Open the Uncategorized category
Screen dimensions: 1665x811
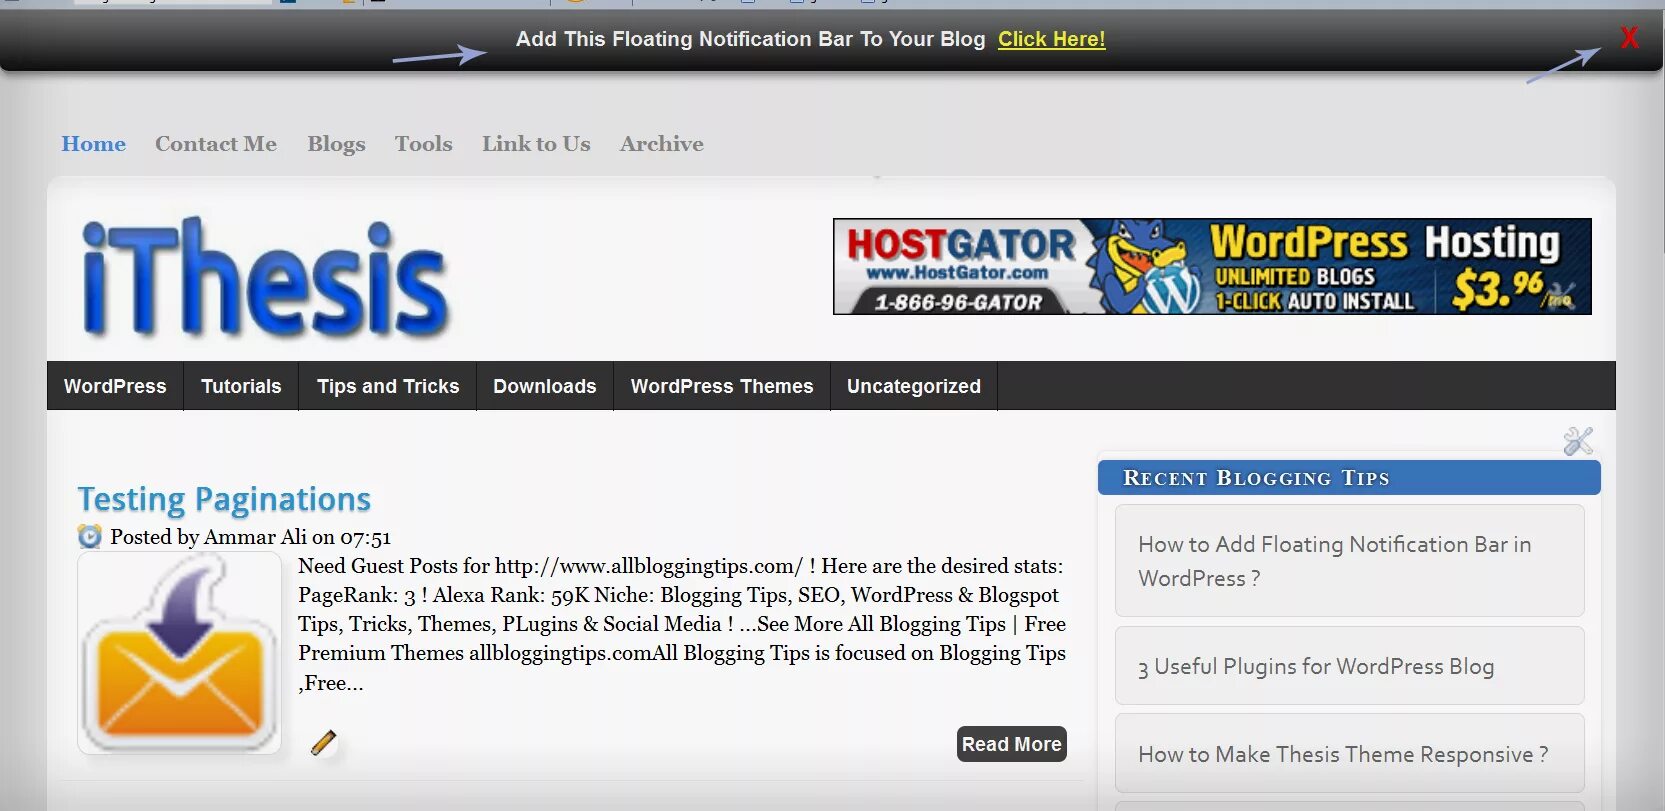914,386
